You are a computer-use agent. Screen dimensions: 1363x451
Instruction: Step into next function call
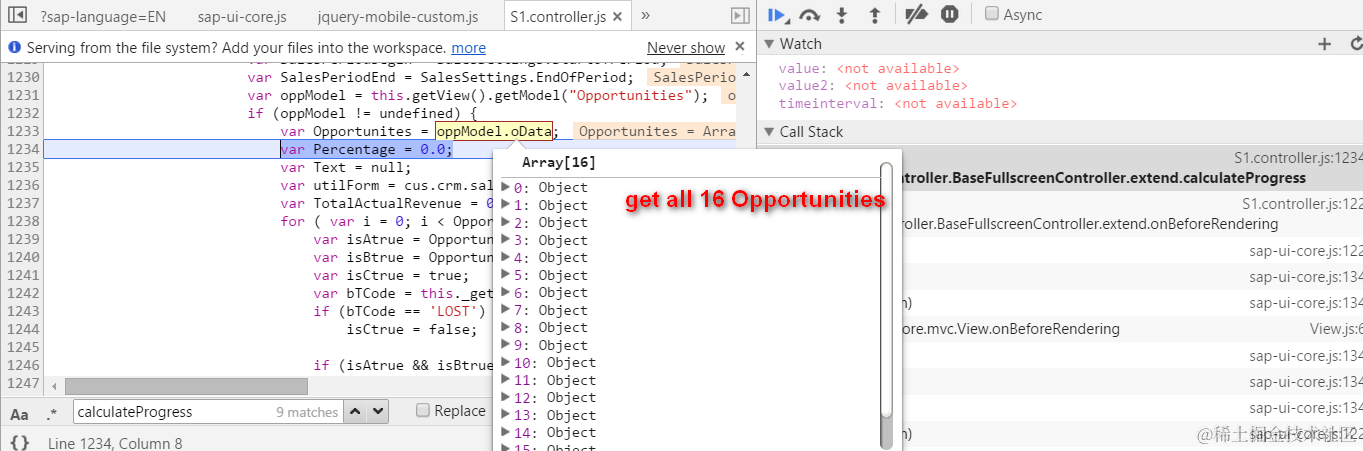[x=842, y=14]
